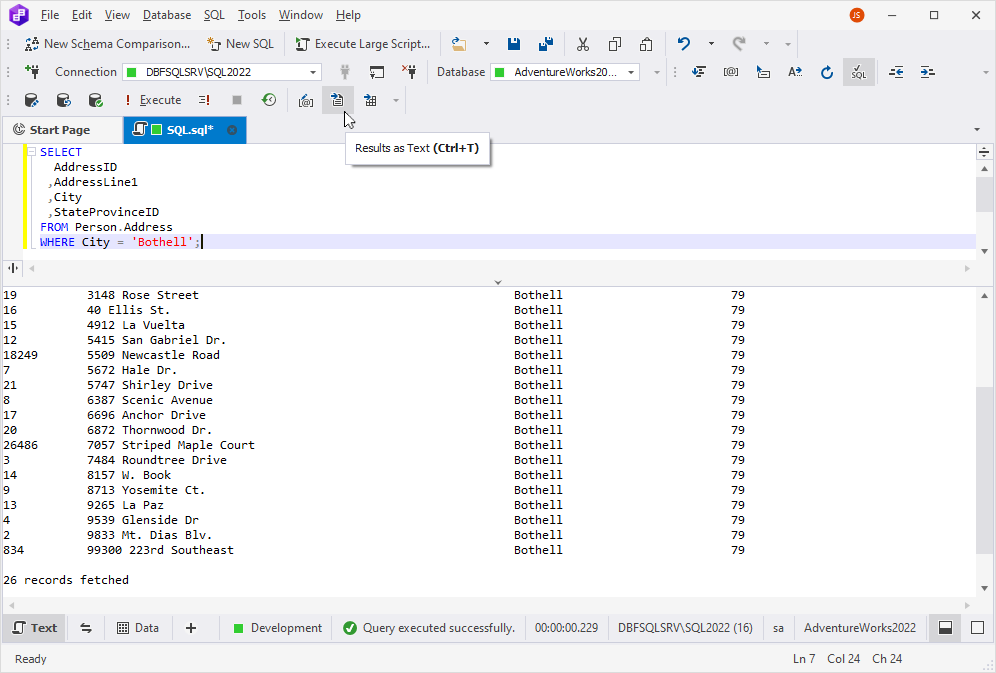Screen dimensions: 996x673
Task: Switch to the Text view tab at the bottom
Action: (35, 628)
